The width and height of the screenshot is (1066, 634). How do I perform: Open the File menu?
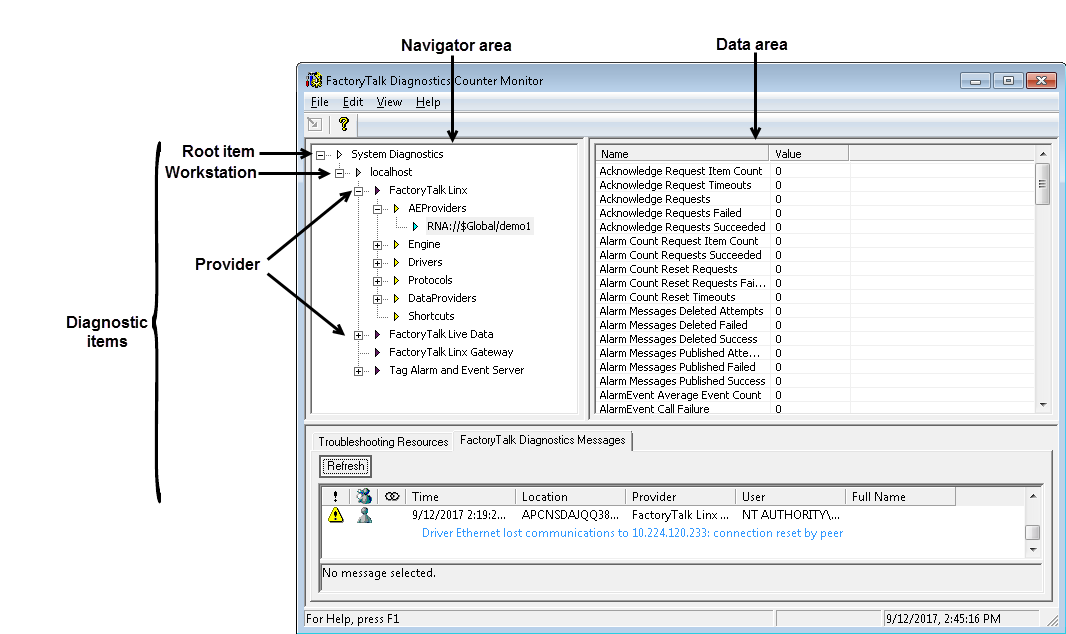pyautogui.click(x=319, y=102)
